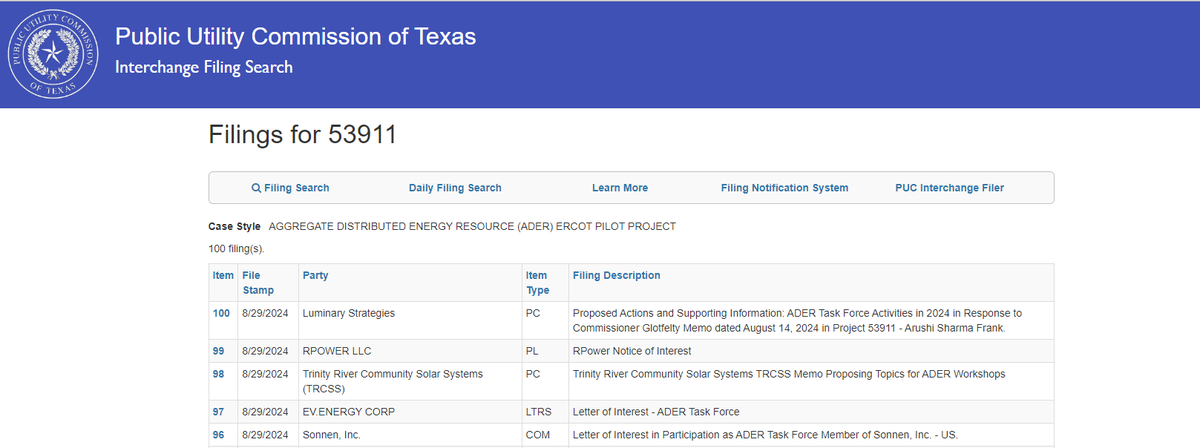Open Daily Filing Search

tap(455, 188)
